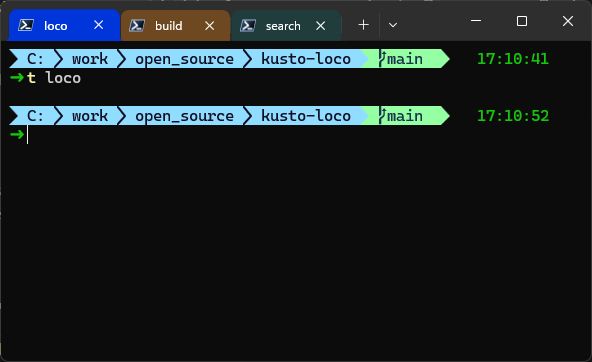Image resolution: width=592 pixels, height=362 pixels.
Task: Click the 't loco' command text
Action: (x=54, y=78)
